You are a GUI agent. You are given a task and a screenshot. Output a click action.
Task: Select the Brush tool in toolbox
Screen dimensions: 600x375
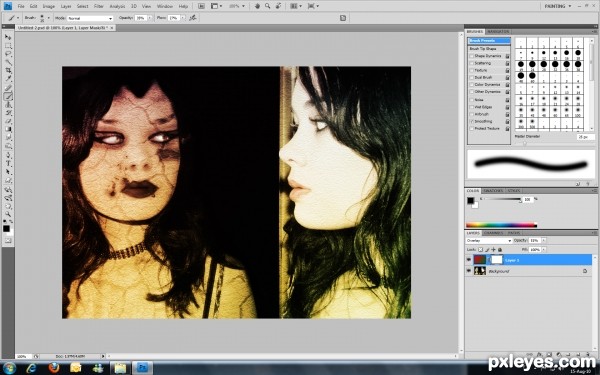point(8,96)
